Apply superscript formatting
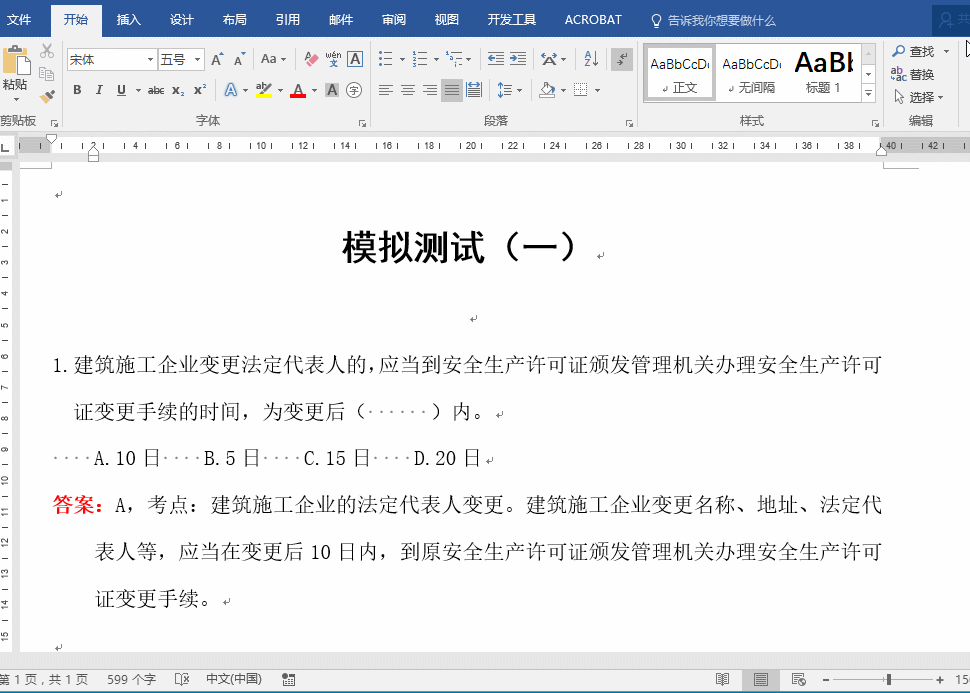 coord(200,90)
